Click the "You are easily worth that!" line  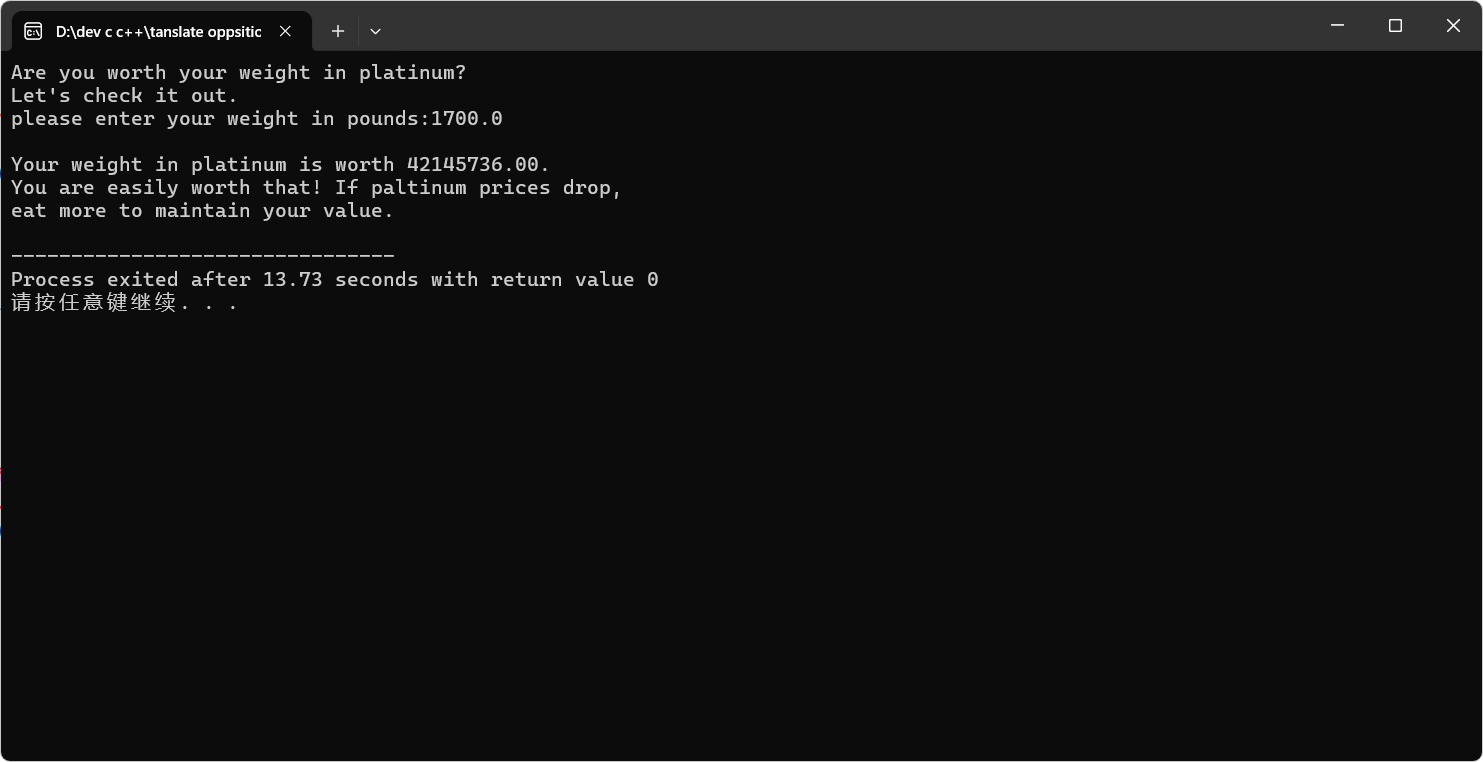[x=316, y=188]
